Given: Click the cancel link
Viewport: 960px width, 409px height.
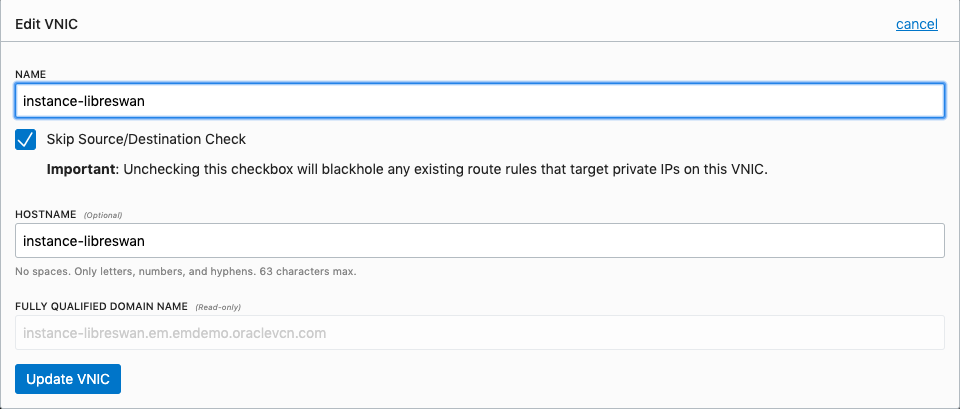Looking at the screenshot, I should [916, 24].
